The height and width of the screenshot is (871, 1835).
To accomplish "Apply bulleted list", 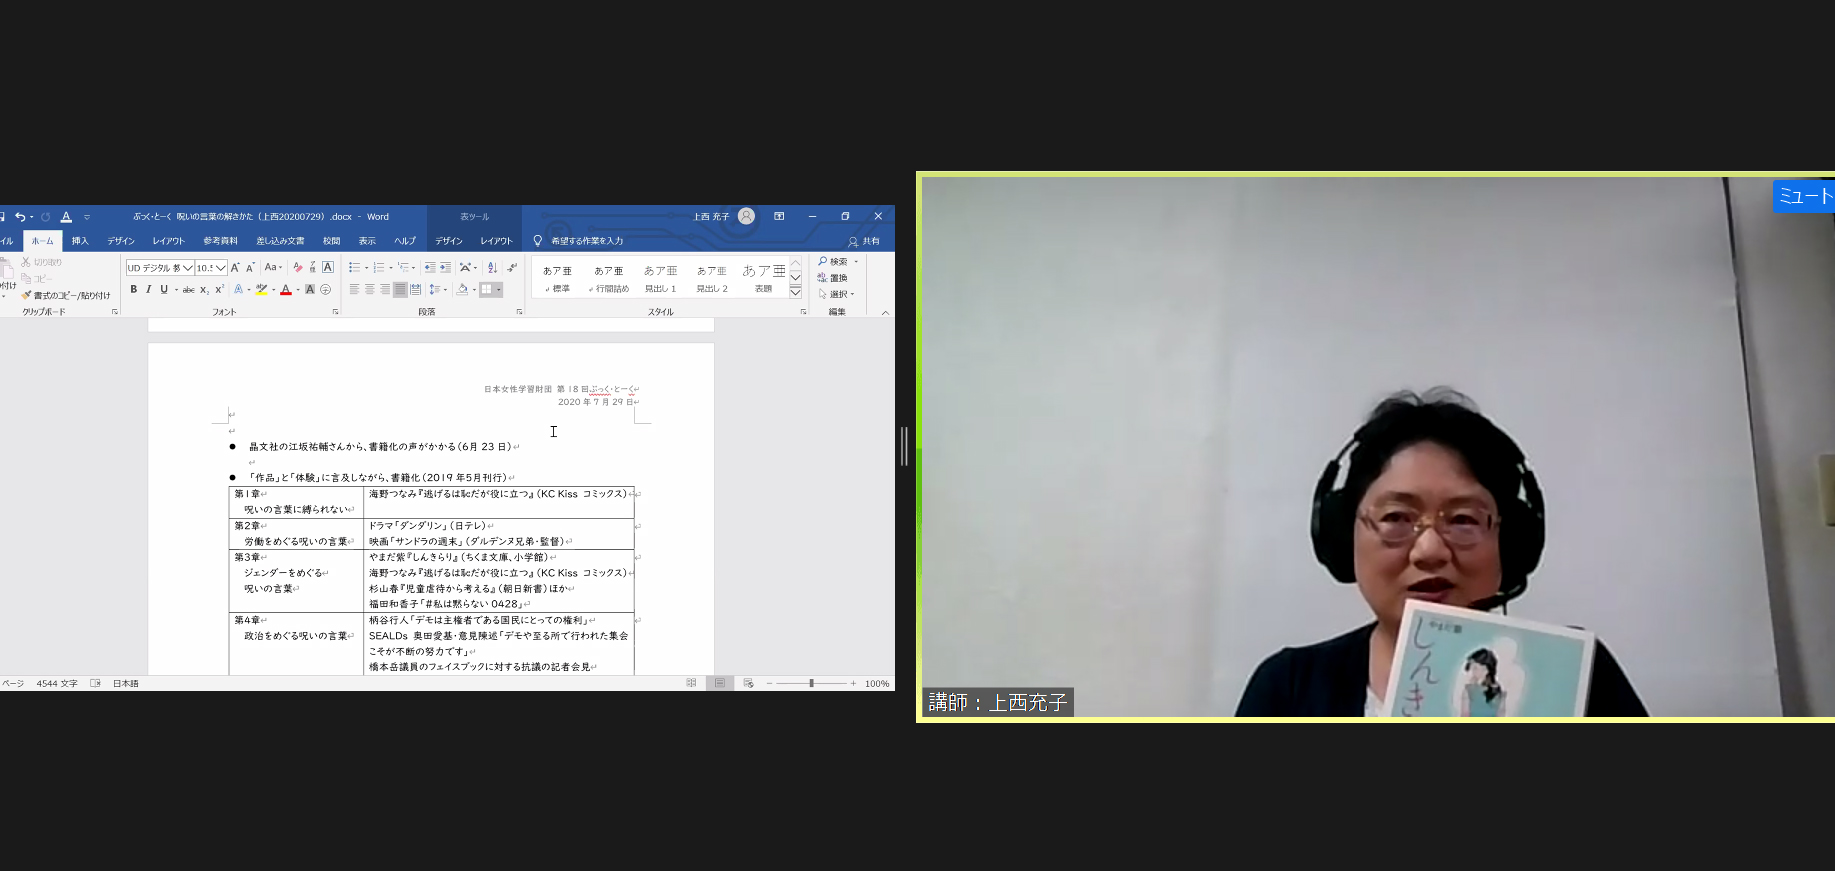I will (354, 267).
